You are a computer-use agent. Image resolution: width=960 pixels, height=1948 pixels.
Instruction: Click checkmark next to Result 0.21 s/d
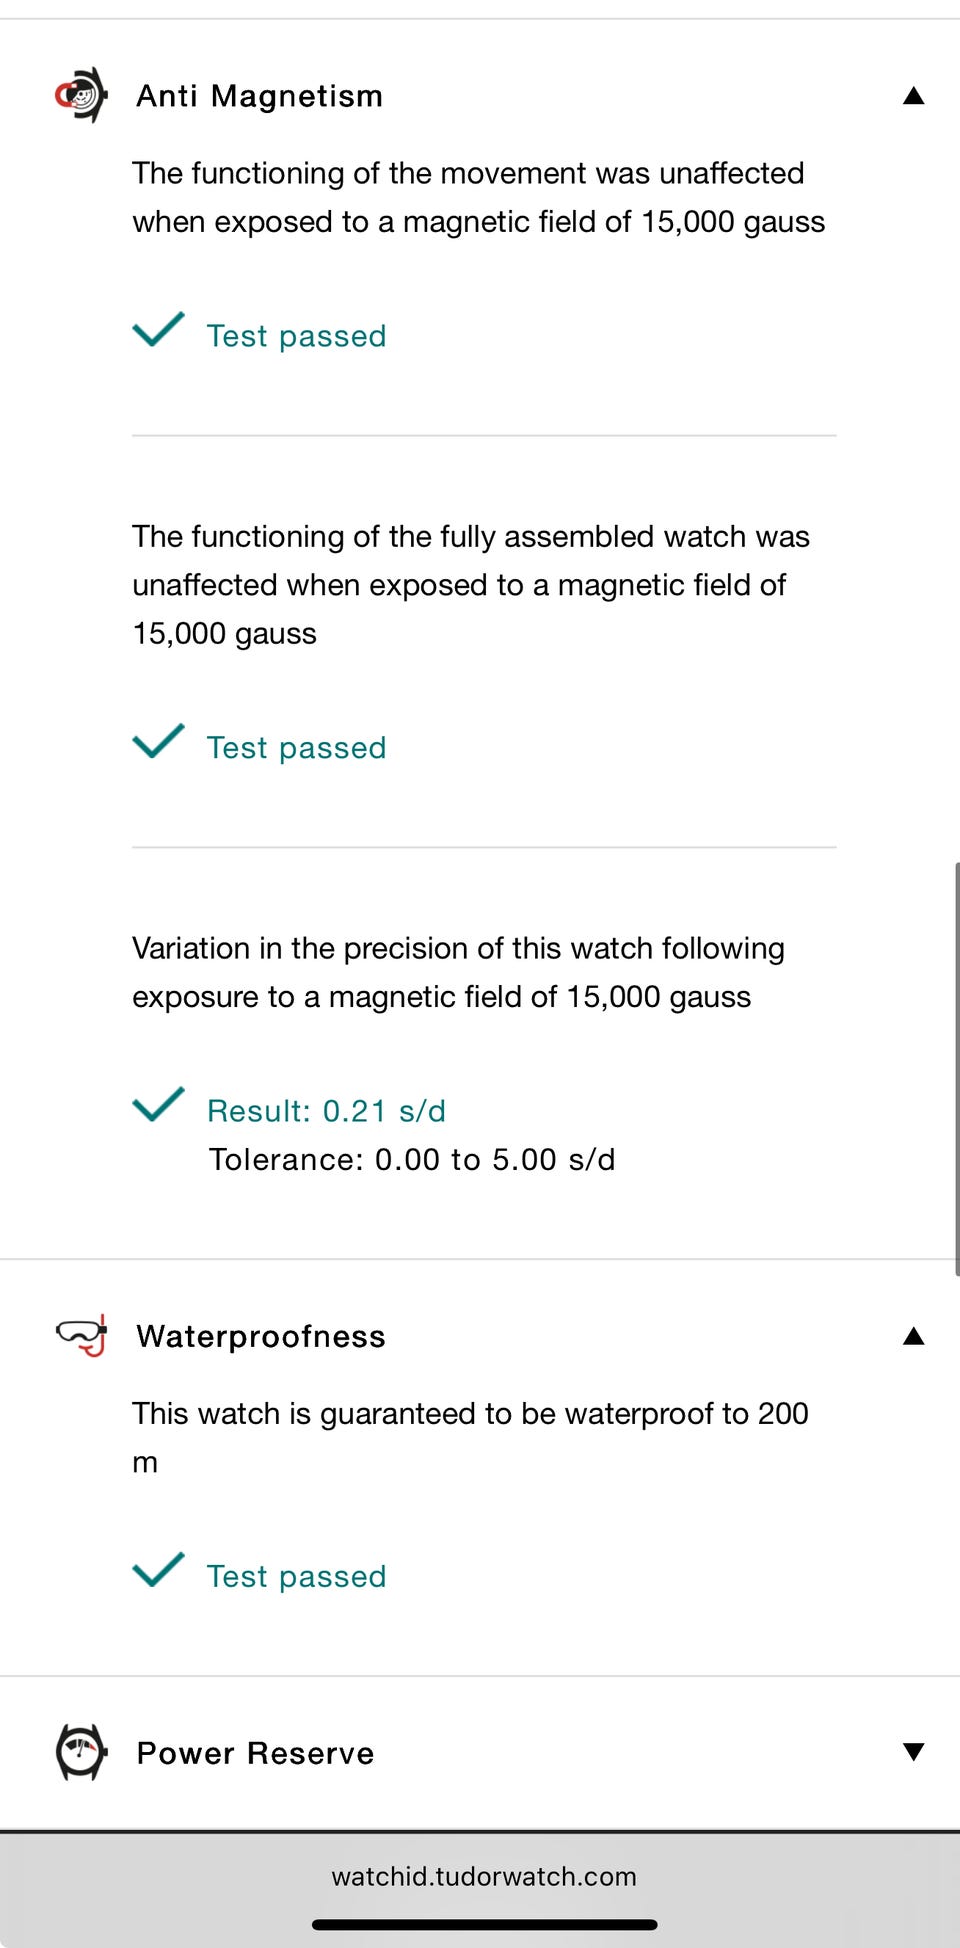[x=158, y=1105]
